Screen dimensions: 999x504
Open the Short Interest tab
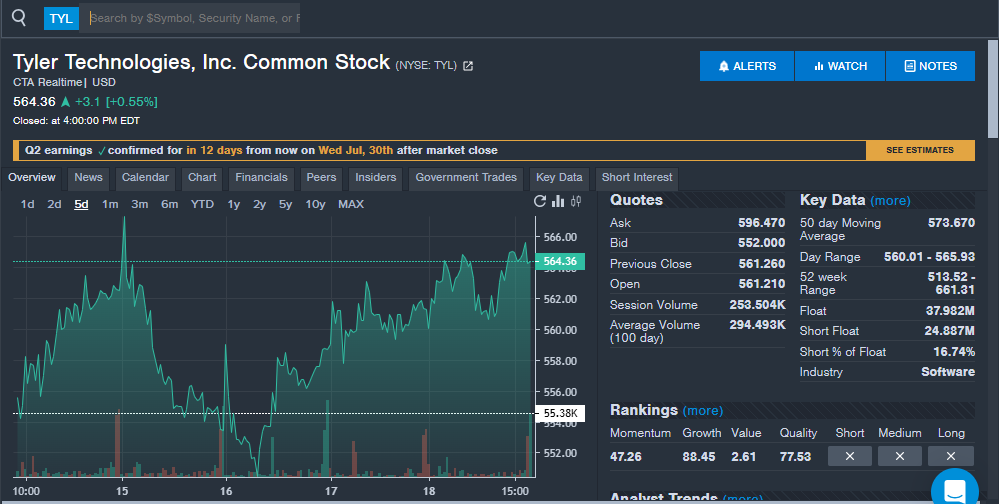pos(637,178)
